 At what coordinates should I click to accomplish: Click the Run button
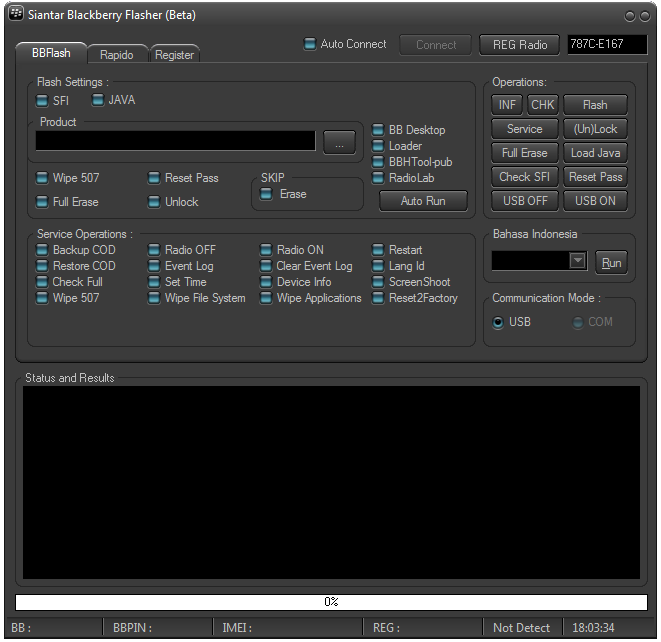pos(611,263)
